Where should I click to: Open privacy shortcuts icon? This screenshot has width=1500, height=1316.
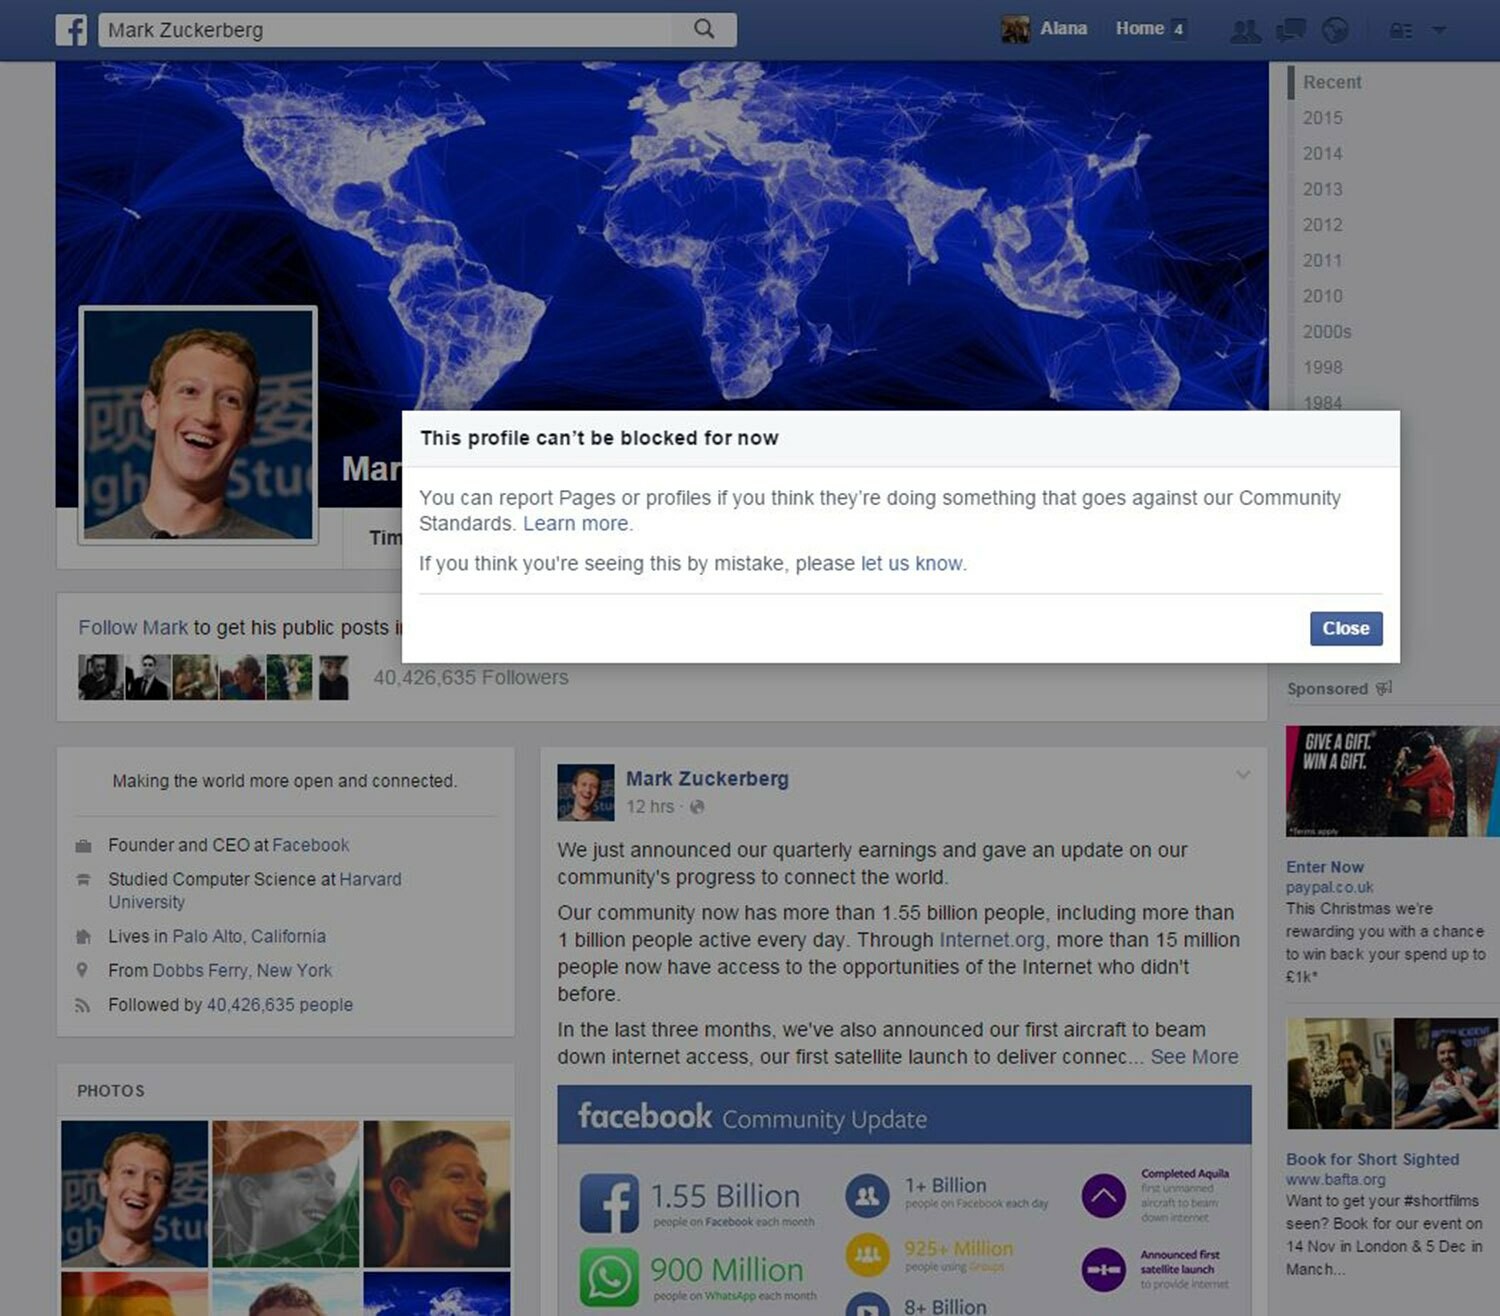(1401, 31)
